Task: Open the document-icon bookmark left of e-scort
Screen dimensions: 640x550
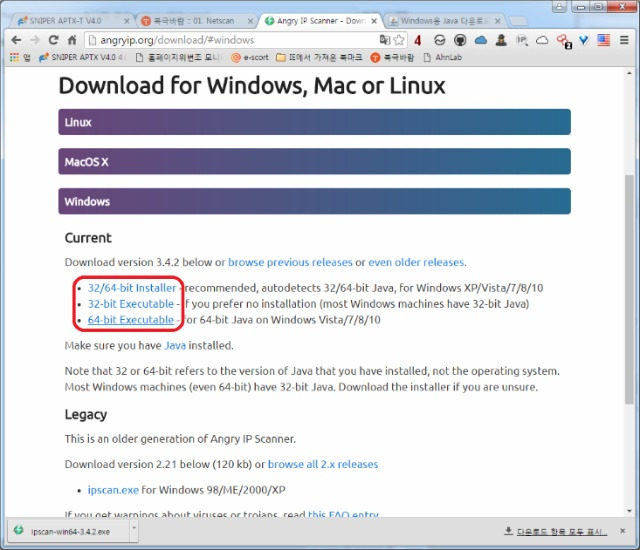Action: point(178,58)
